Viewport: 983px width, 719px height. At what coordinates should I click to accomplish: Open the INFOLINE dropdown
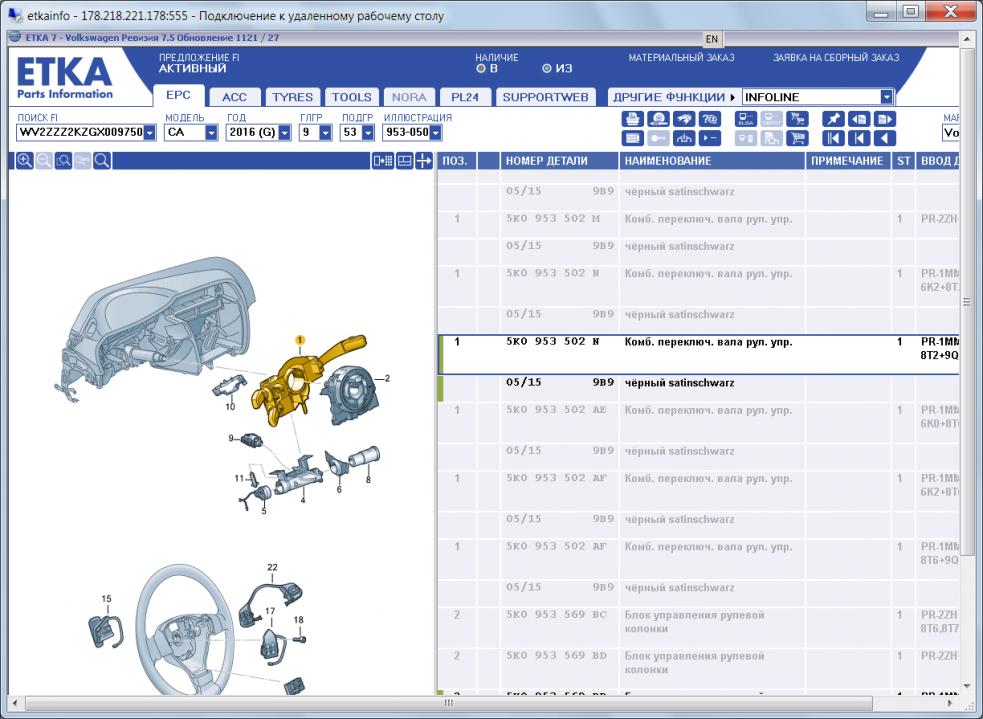point(886,97)
